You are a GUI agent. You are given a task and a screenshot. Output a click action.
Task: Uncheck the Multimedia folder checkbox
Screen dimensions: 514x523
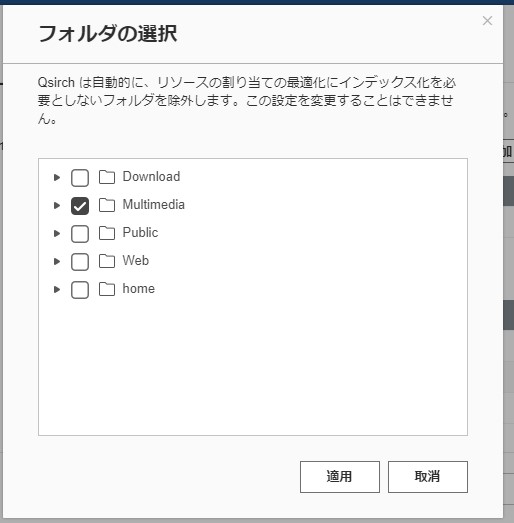[x=80, y=205]
